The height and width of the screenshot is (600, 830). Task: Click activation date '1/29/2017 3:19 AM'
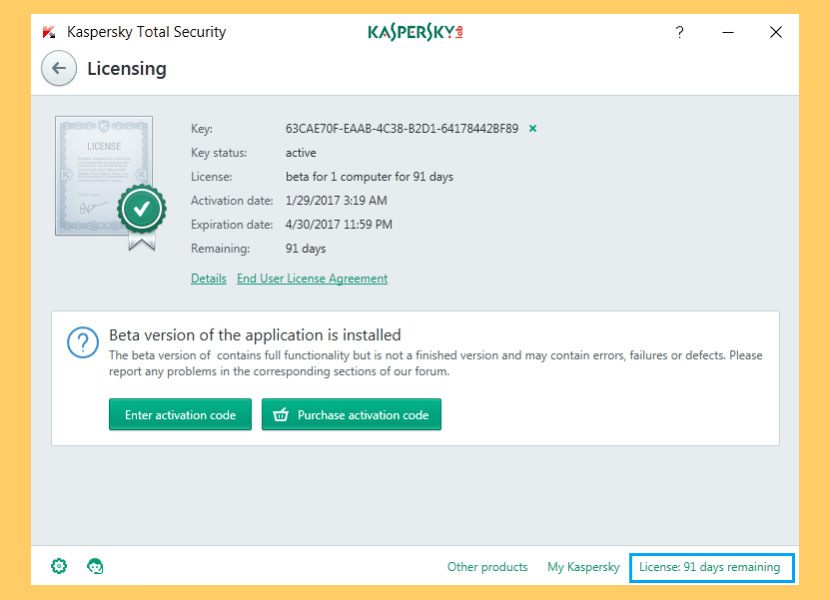(336, 201)
